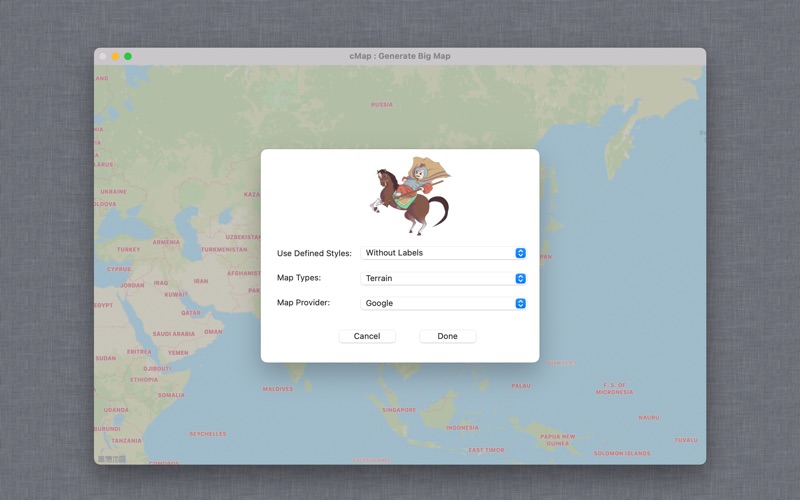Expand the Map Types dropdown showing Terrain
800x500 pixels.
(443, 278)
